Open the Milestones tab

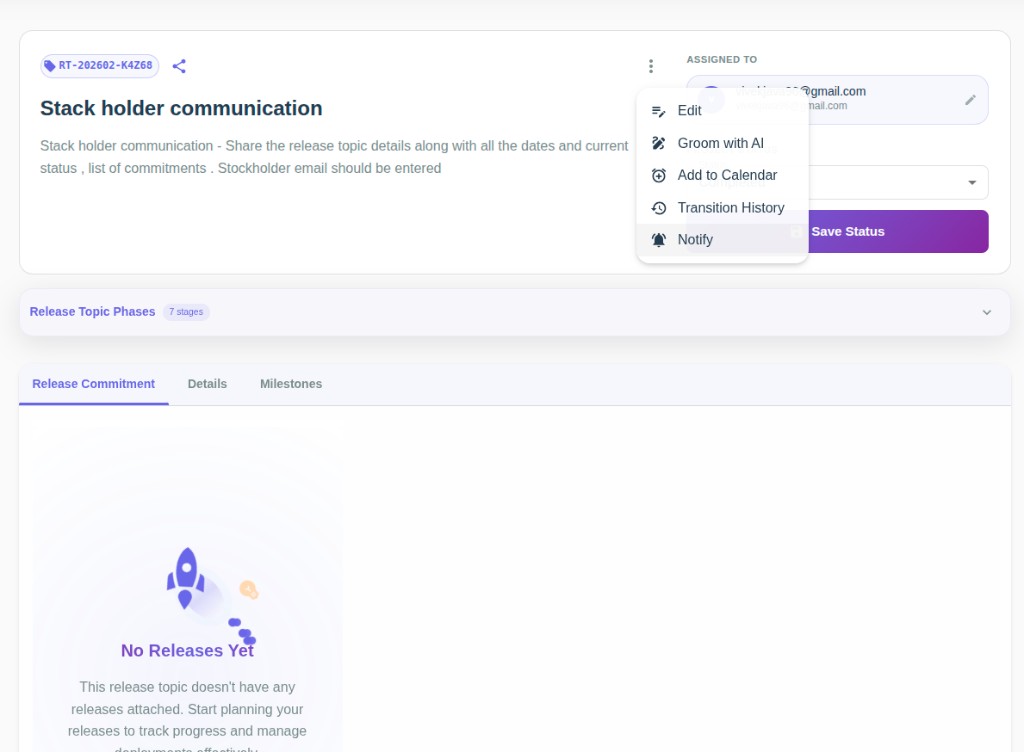pos(290,383)
